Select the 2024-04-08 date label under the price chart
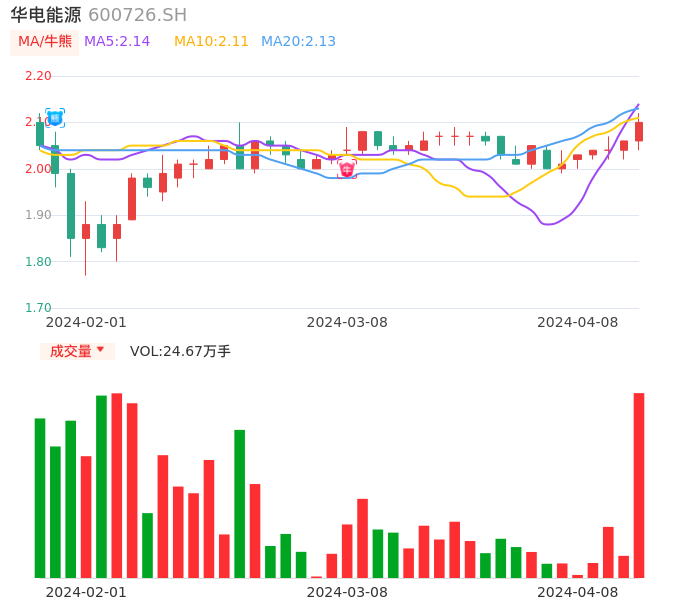Viewport: 686px width, 606px height. (578, 322)
